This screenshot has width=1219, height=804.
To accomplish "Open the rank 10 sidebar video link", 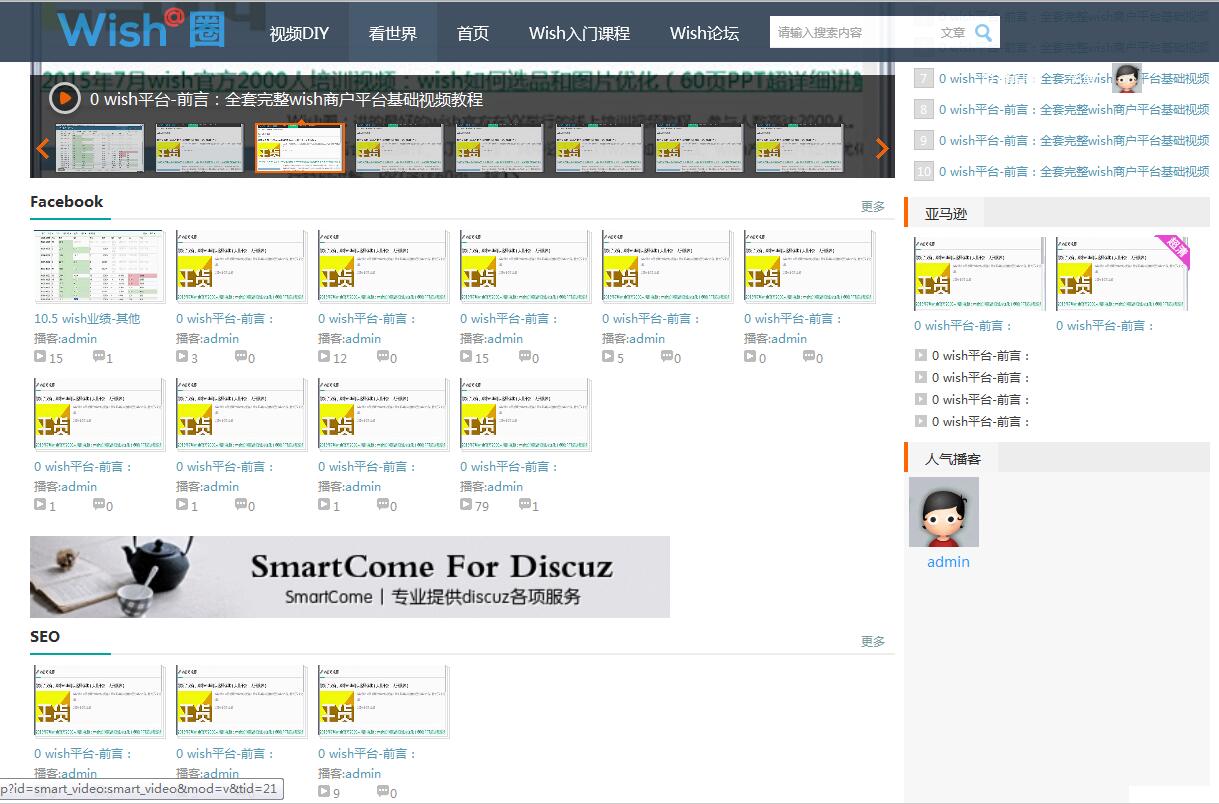I will point(1074,172).
